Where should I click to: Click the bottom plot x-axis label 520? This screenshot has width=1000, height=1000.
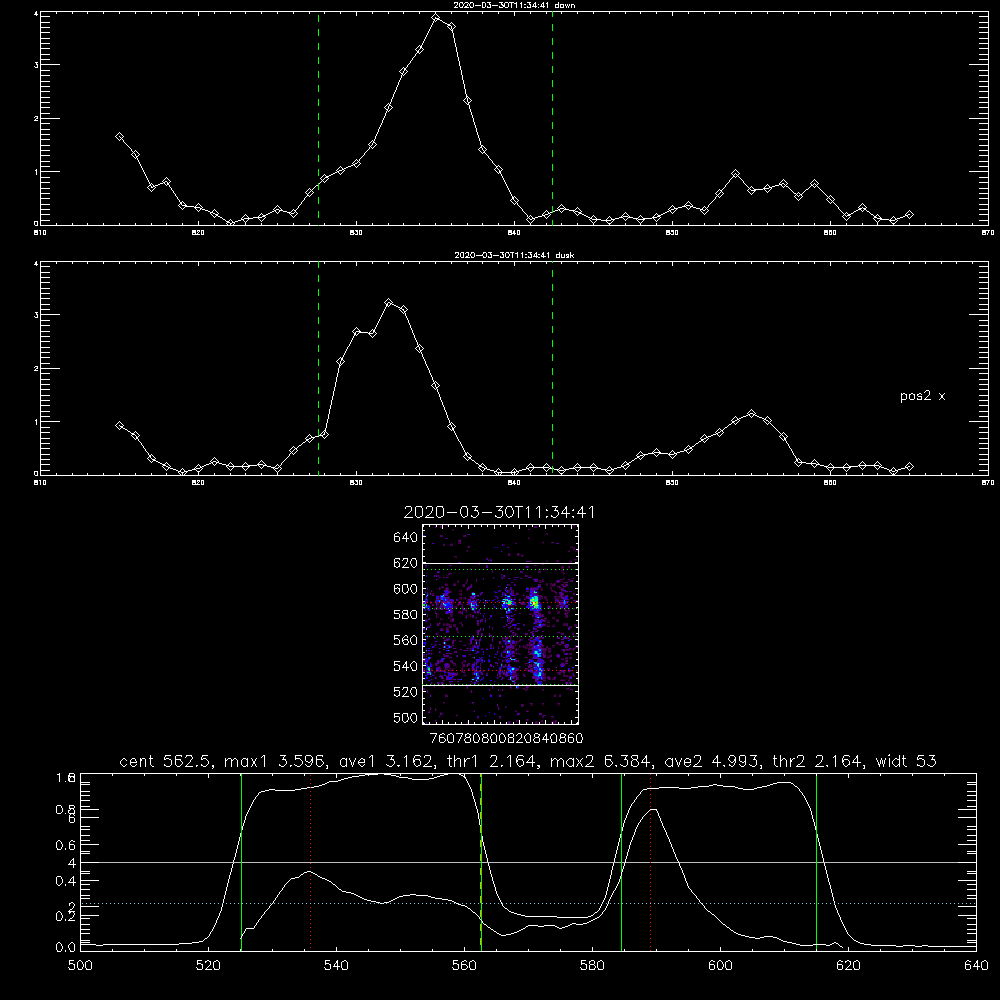coord(208,966)
